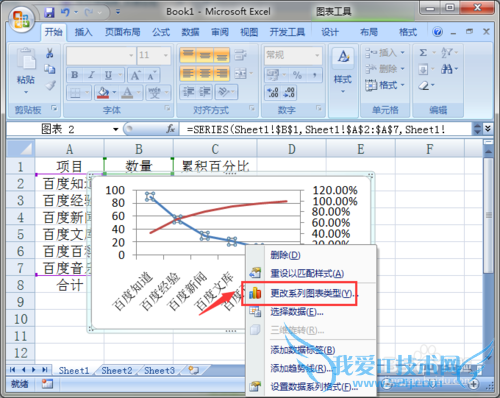Expand the formula bar

488,128
